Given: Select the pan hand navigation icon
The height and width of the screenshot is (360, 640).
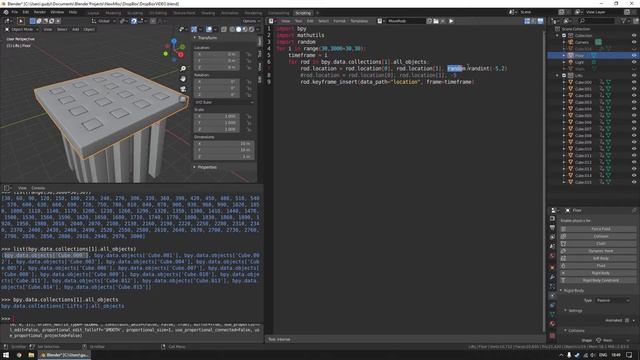Looking at the screenshot, I should (x=183, y=79).
